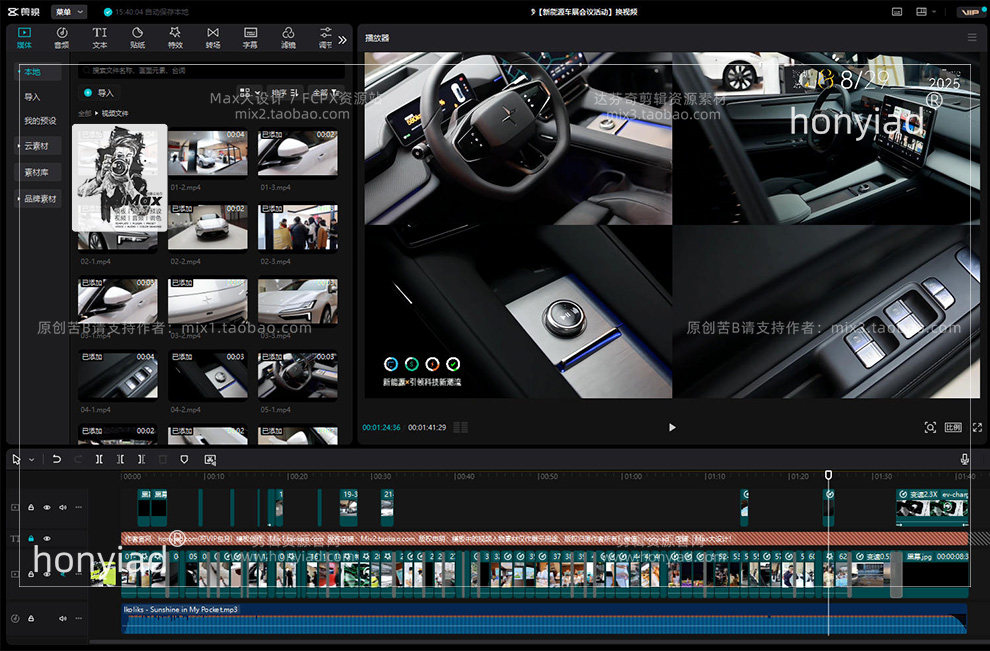990x651 pixels.
Task: Open the 排序 sort dropdown
Action: point(283,92)
